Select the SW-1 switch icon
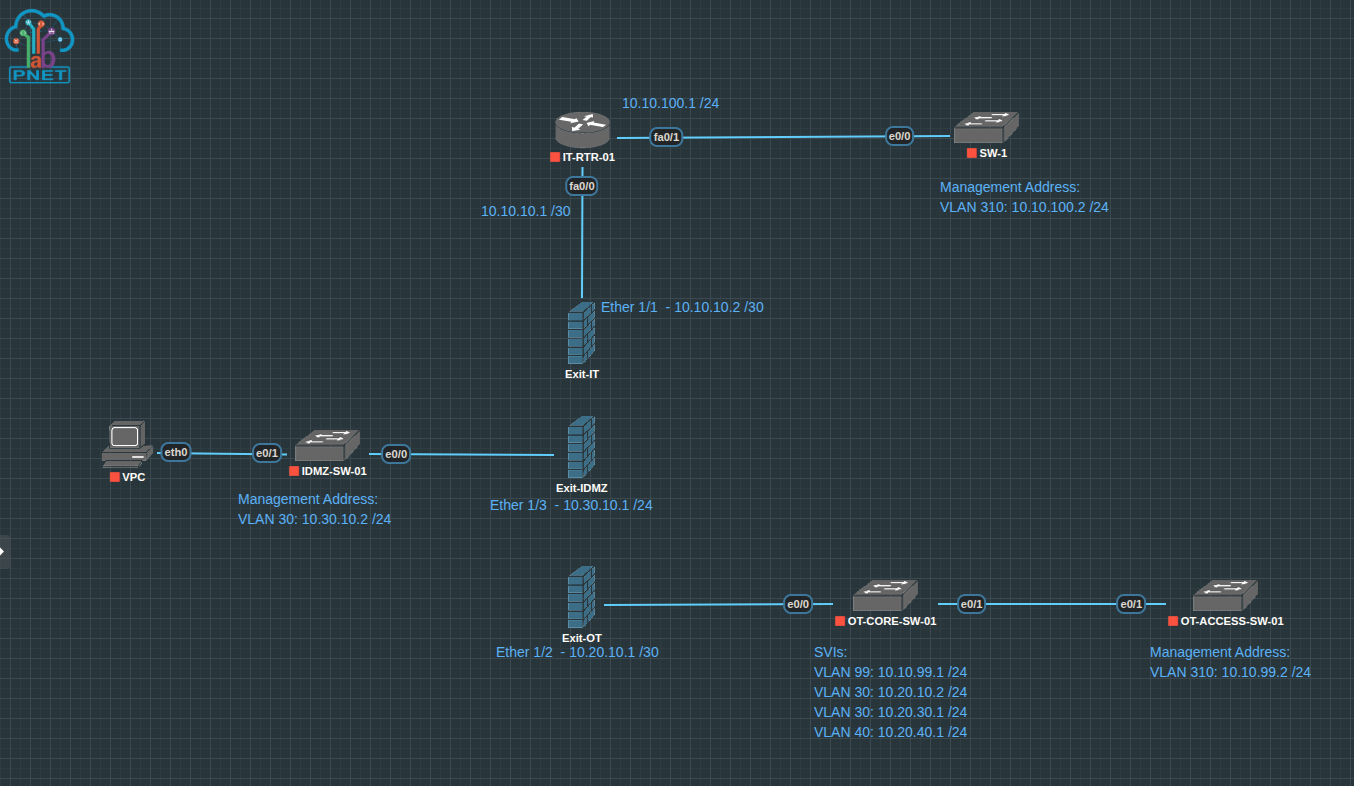This screenshot has height=786, width=1354. click(985, 128)
